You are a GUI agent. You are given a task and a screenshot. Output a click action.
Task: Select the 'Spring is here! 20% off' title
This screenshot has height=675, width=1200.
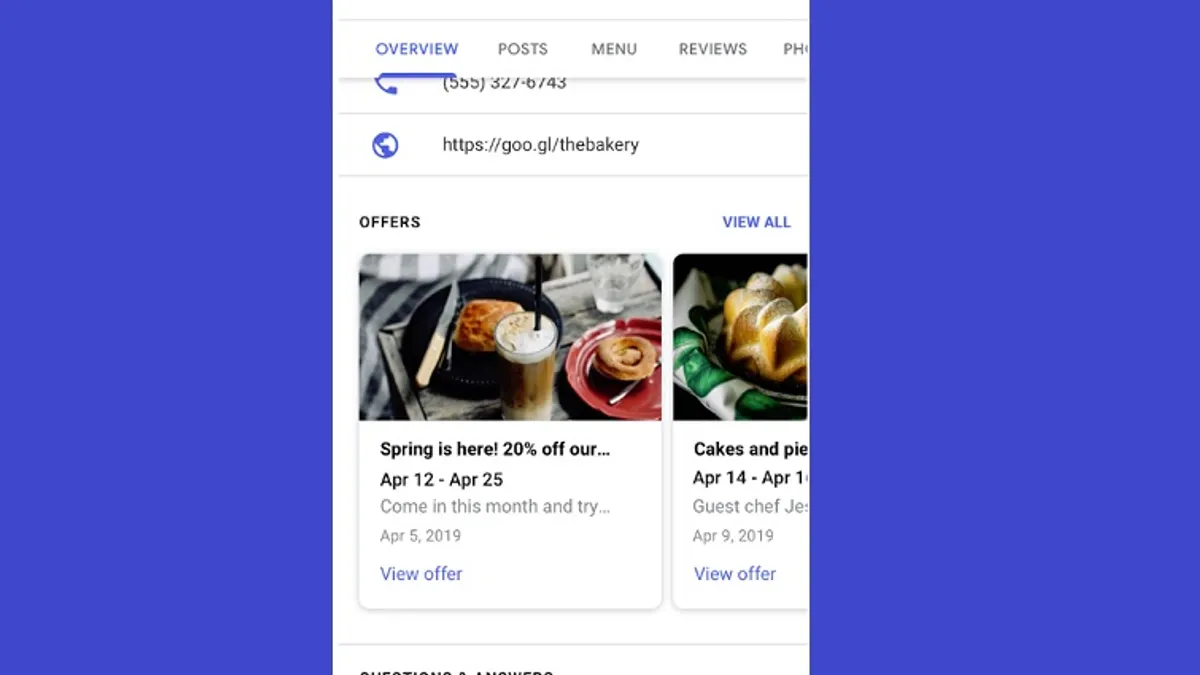(495, 449)
